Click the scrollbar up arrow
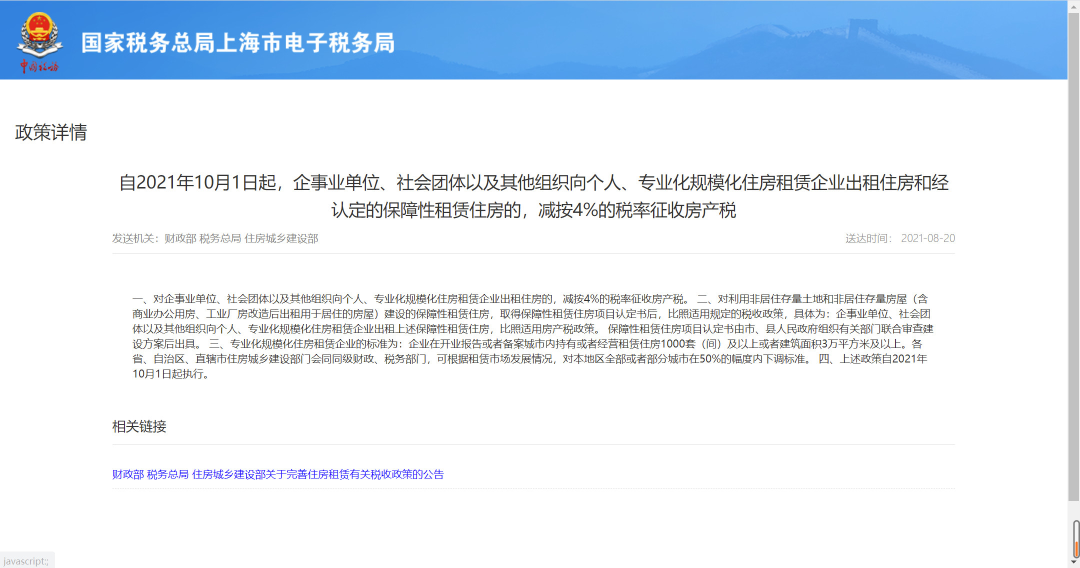 pos(1074,6)
